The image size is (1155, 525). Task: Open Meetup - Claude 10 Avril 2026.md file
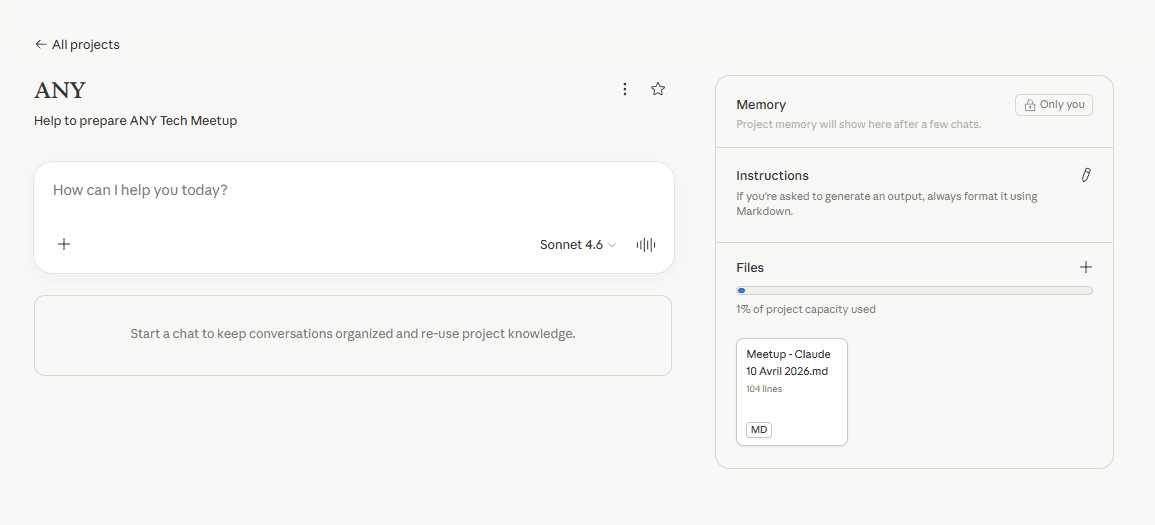pyautogui.click(x=791, y=390)
